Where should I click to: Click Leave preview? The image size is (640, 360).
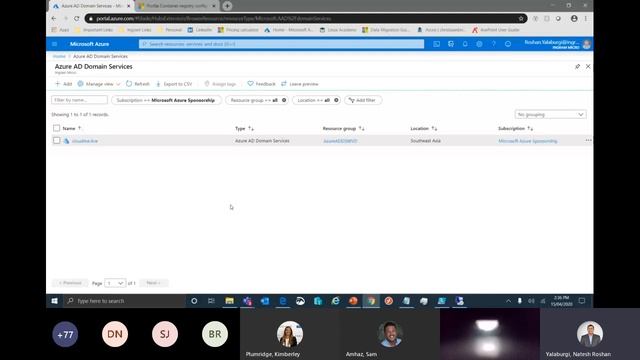coord(300,84)
